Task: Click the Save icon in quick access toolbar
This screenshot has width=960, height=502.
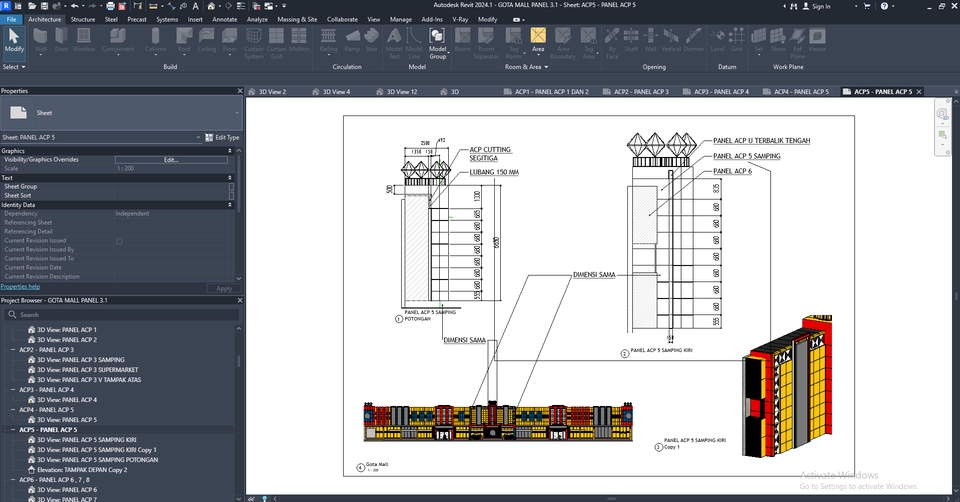Action: [44, 6]
